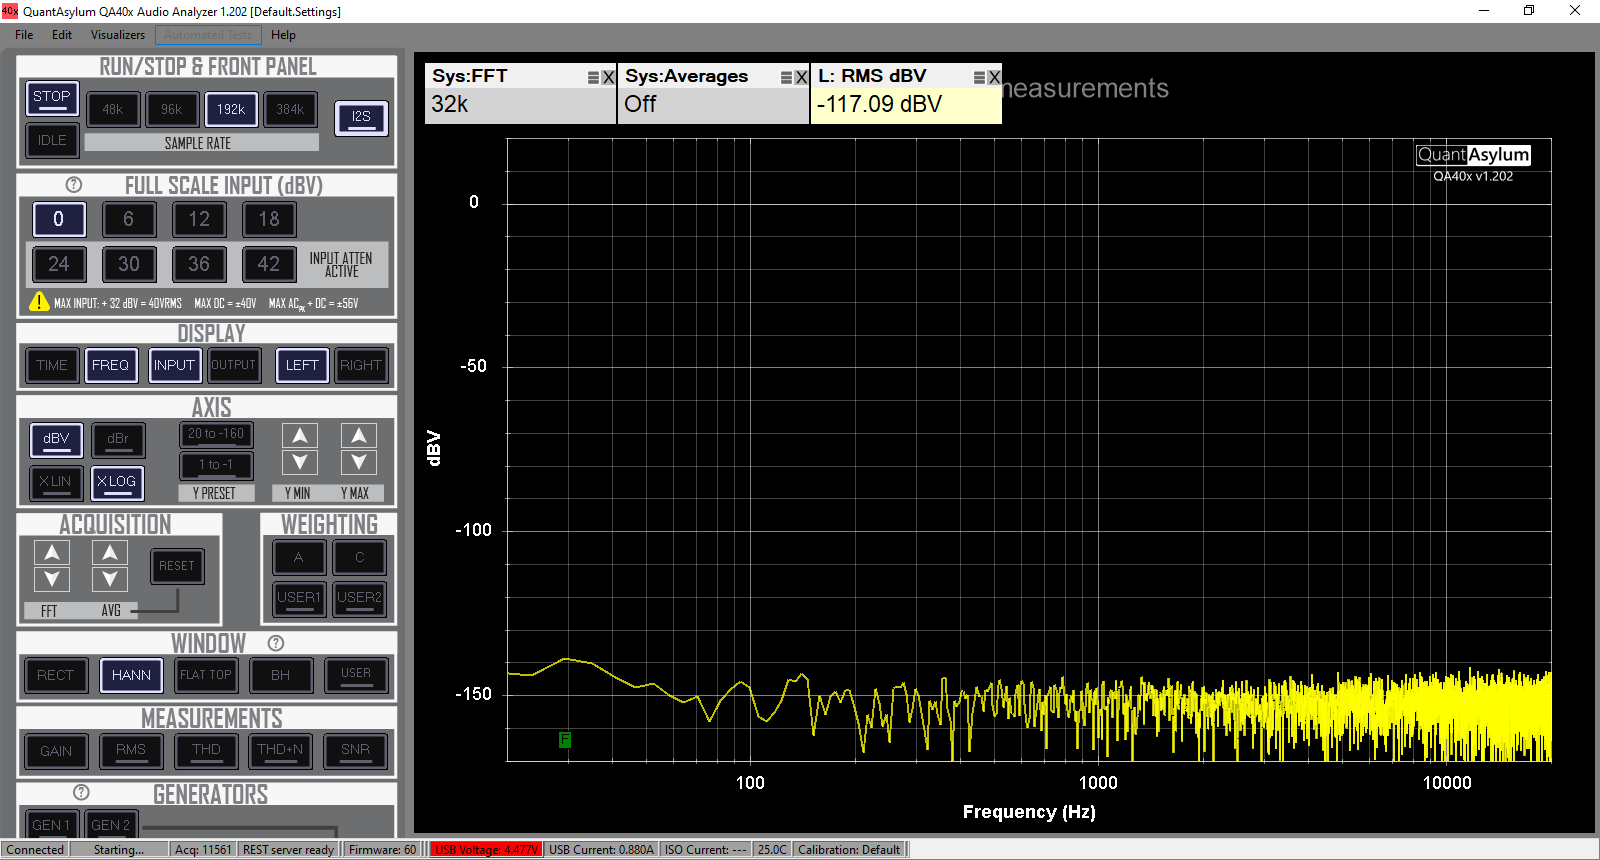Apply the 1 to -1 Y preset
This screenshot has height=860, width=1600.
pos(216,465)
